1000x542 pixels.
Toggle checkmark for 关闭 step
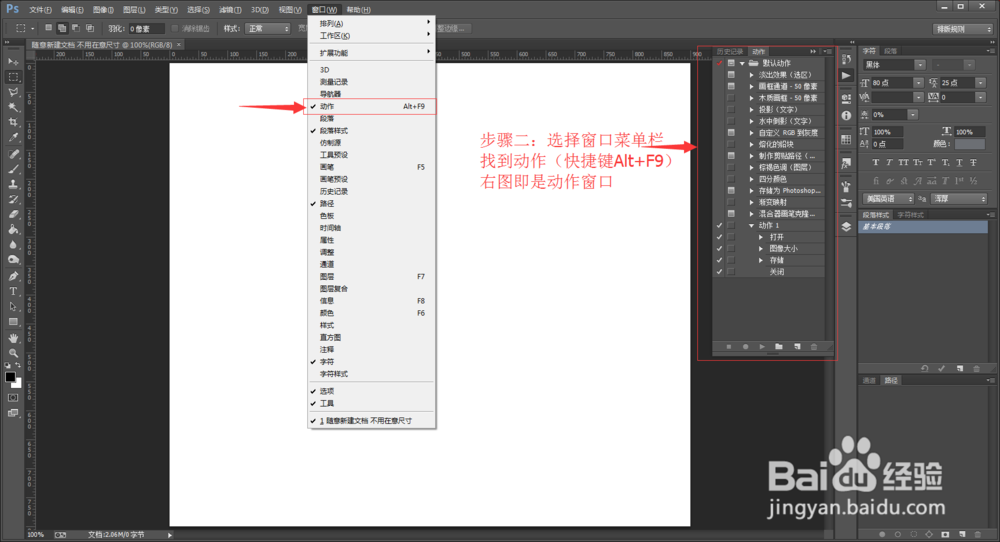click(719, 272)
